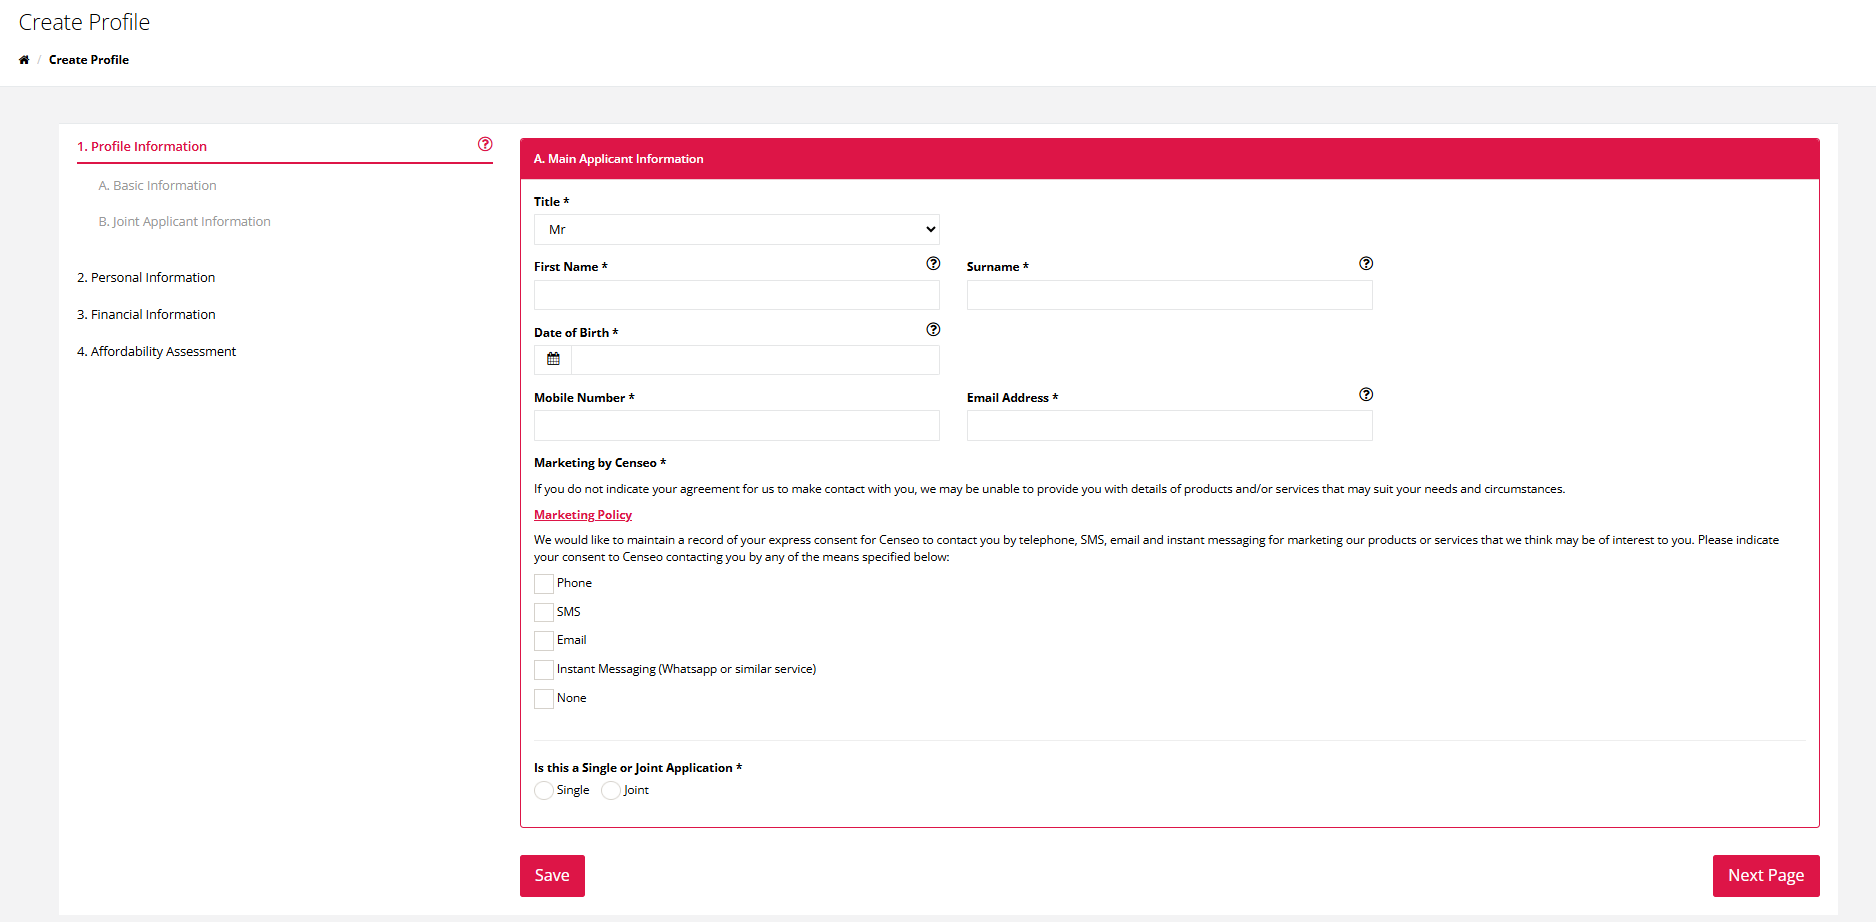Select the Joint application radio button

click(x=611, y=791)
